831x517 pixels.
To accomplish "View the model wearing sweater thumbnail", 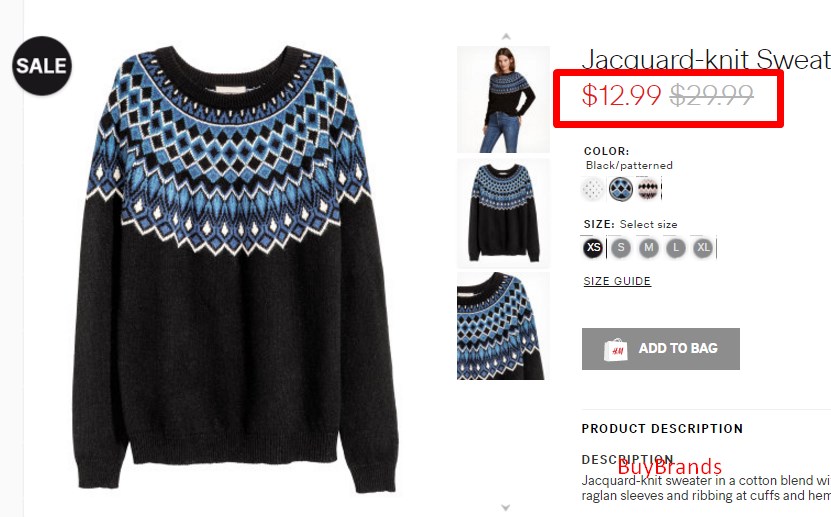I will pyautogui.click(x=503, y=100).
